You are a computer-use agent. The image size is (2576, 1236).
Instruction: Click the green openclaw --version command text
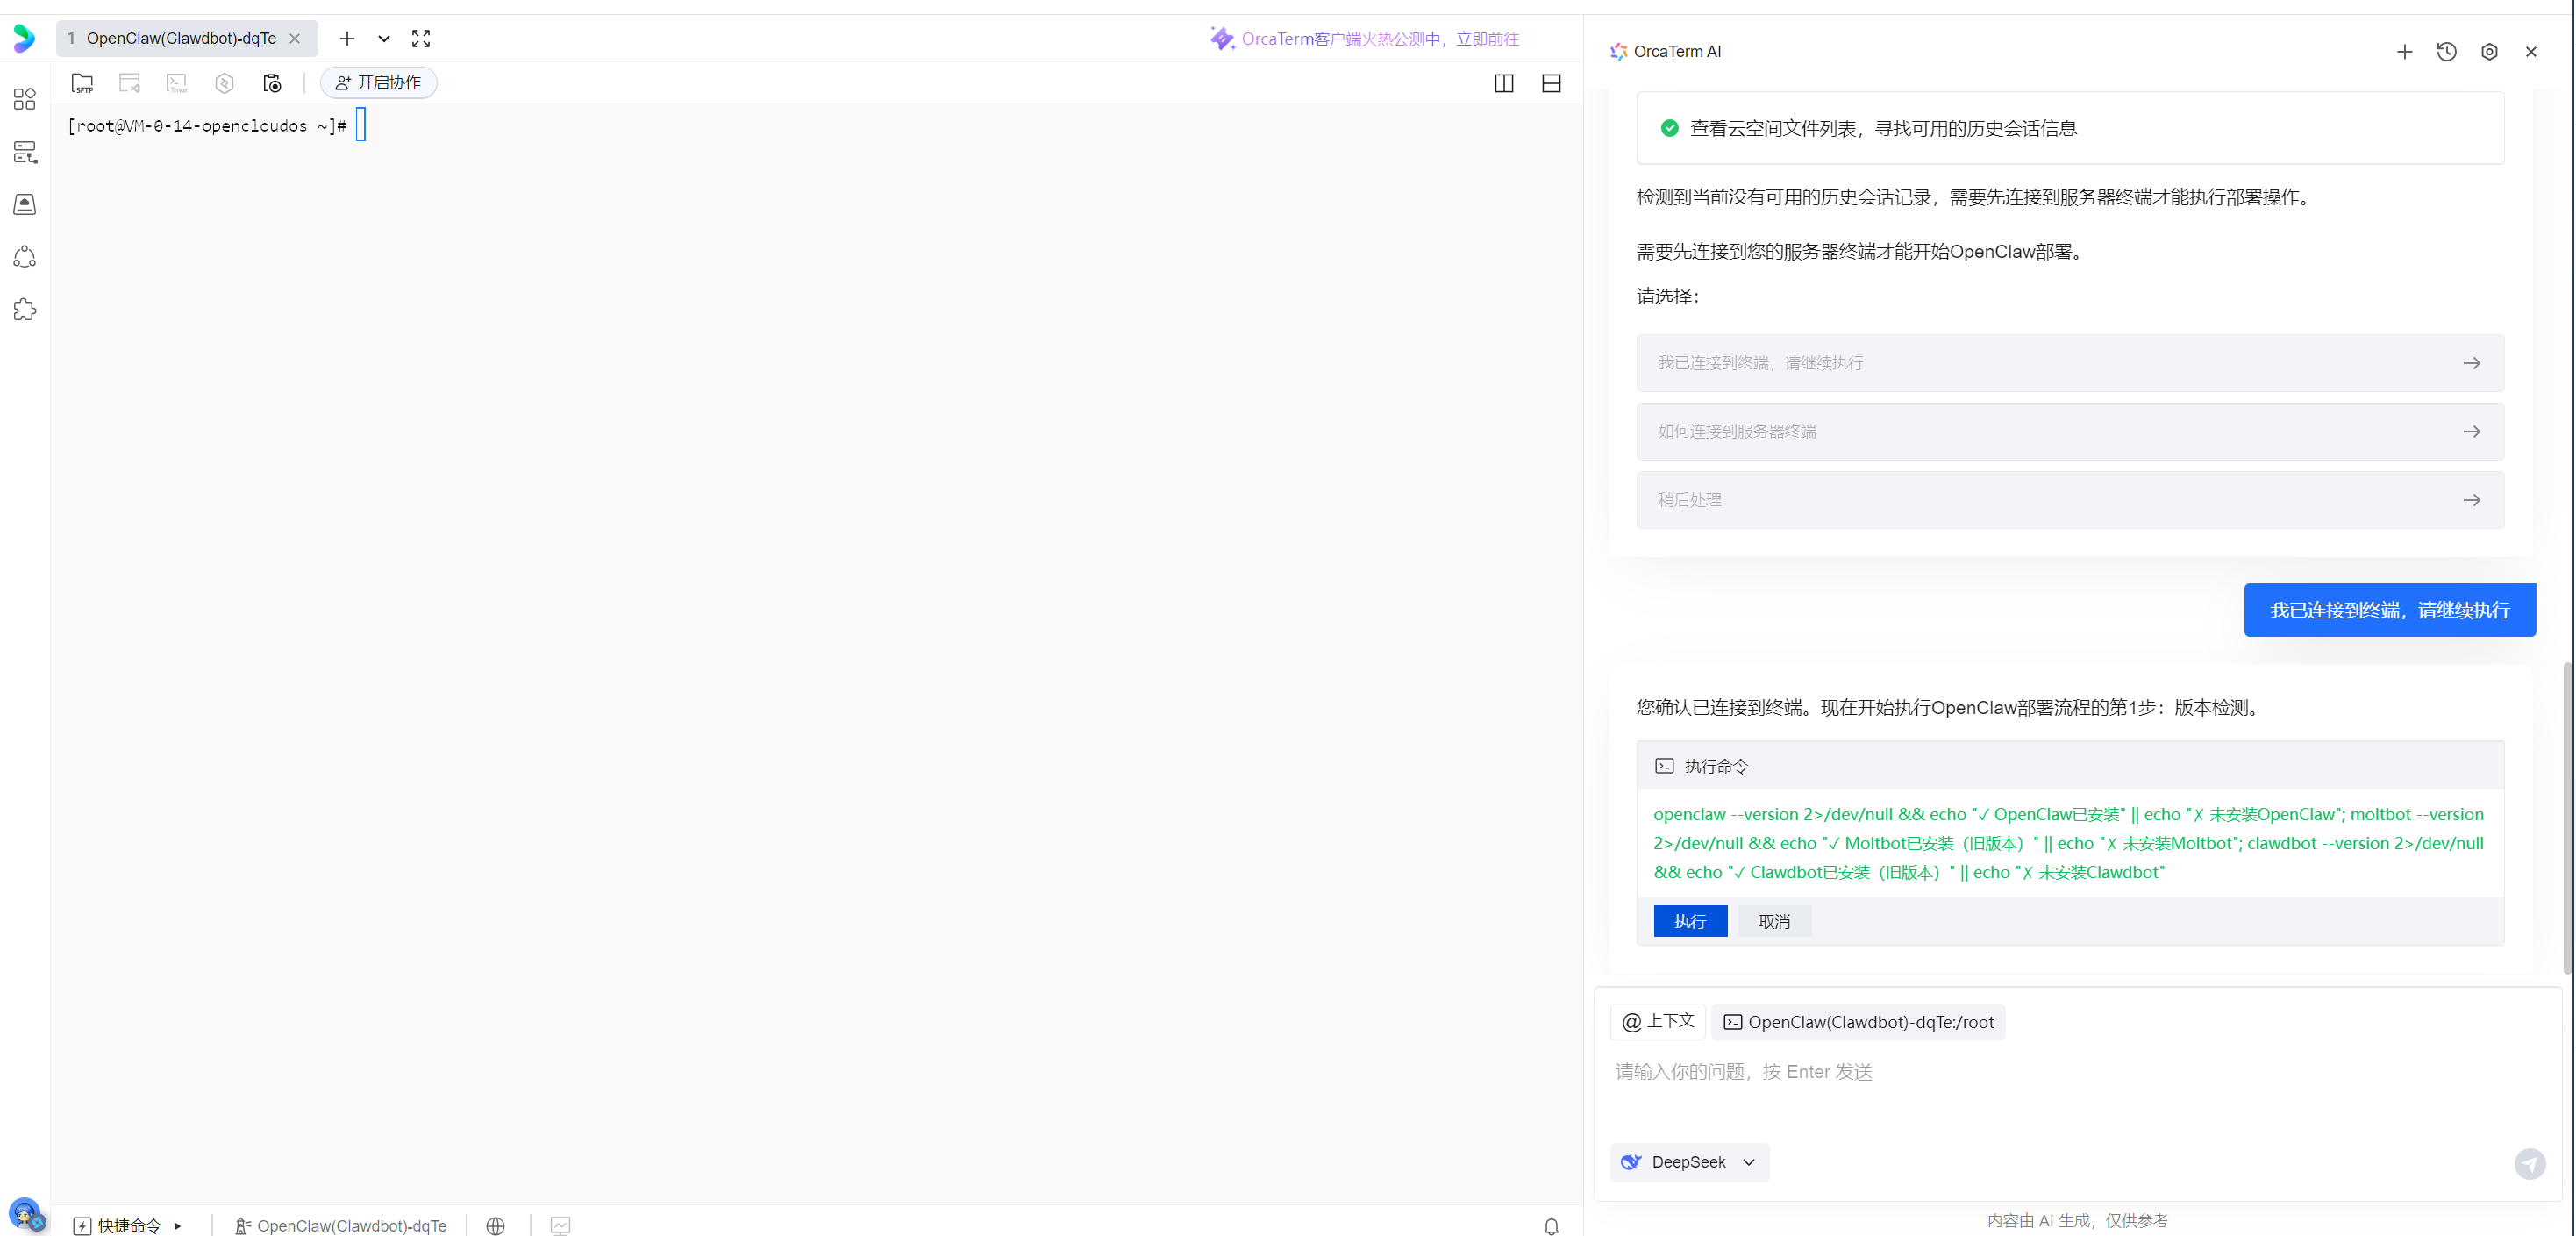2068,843
